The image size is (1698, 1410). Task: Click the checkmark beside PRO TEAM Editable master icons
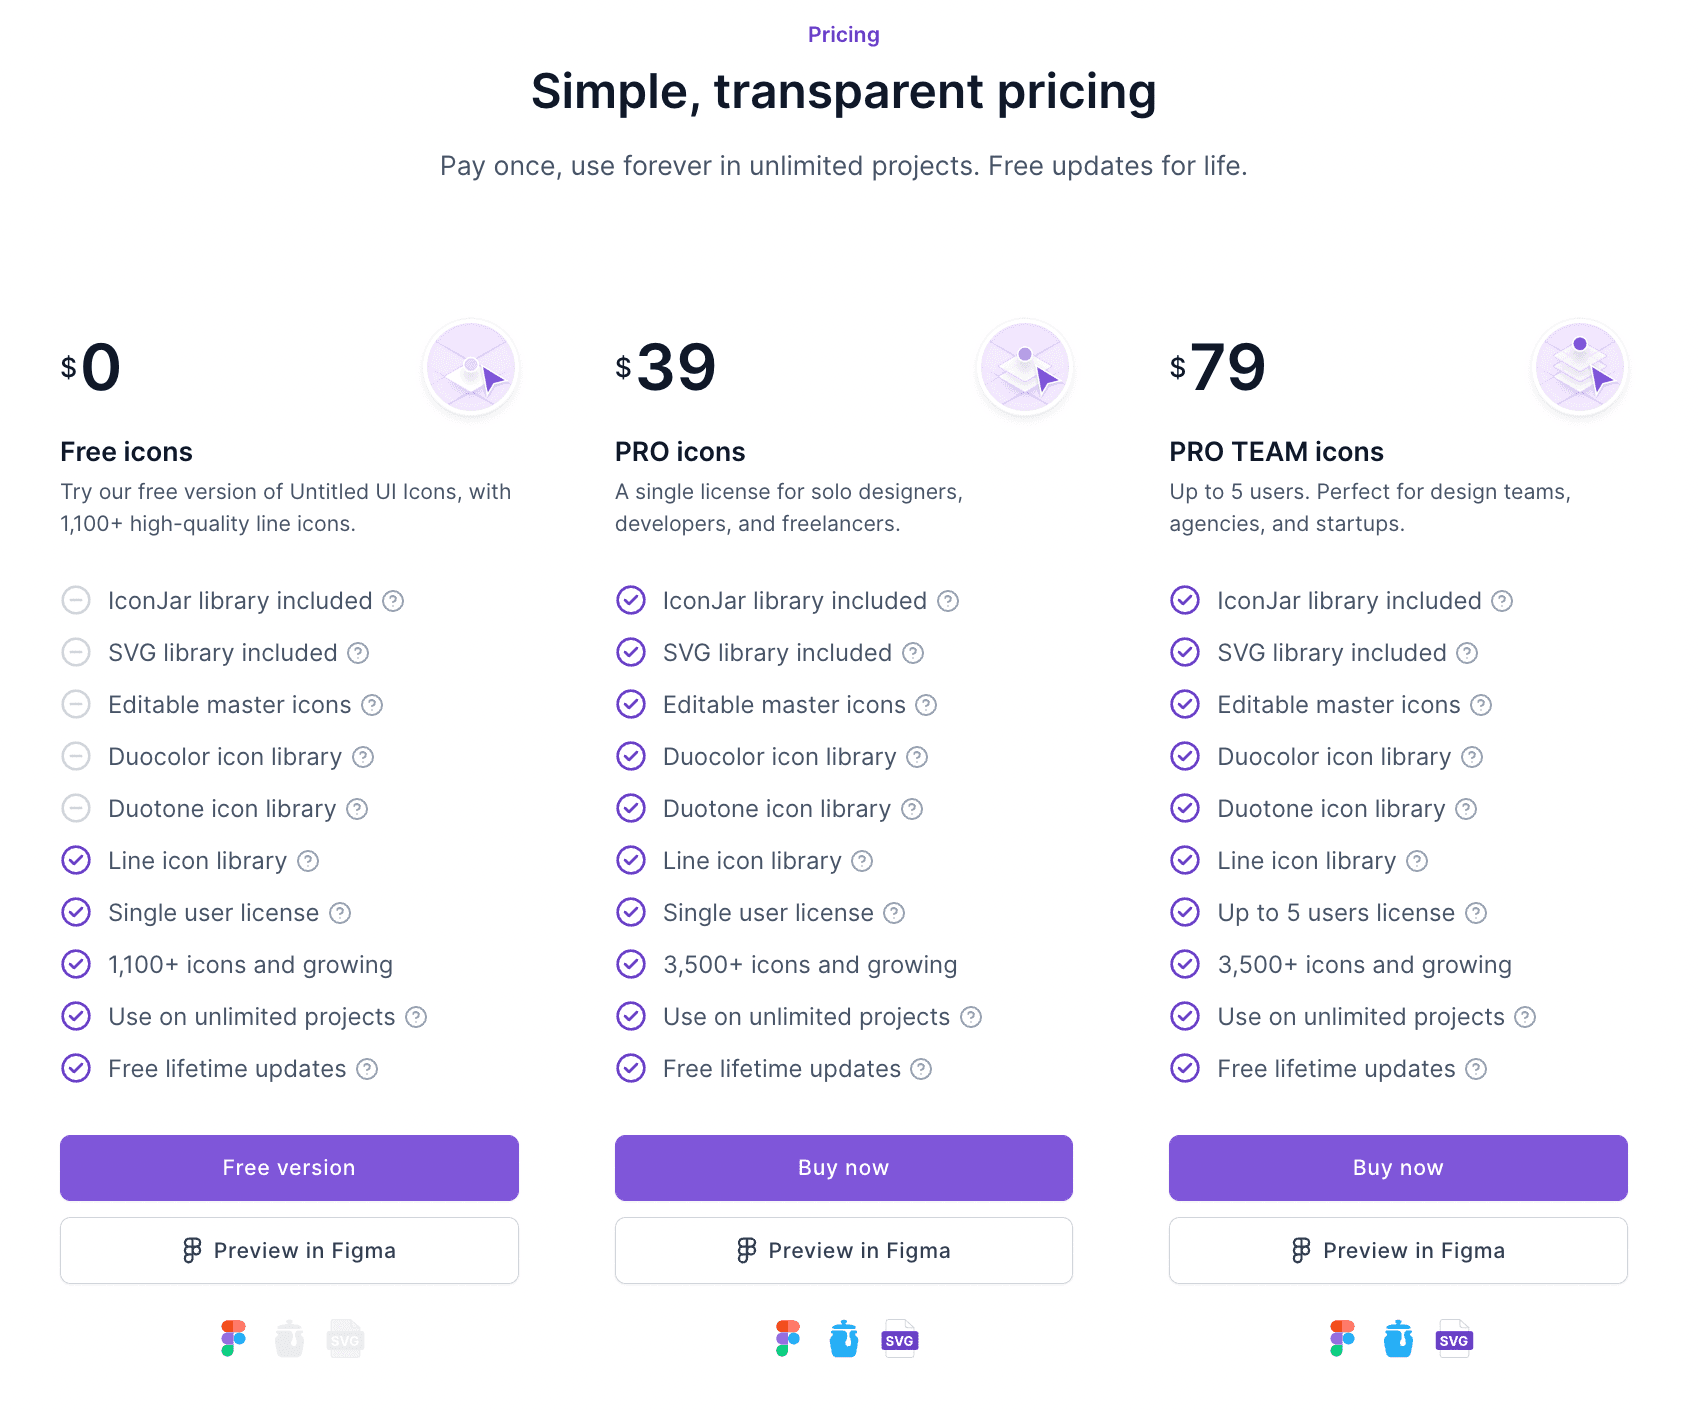(x=1185, y=704)
